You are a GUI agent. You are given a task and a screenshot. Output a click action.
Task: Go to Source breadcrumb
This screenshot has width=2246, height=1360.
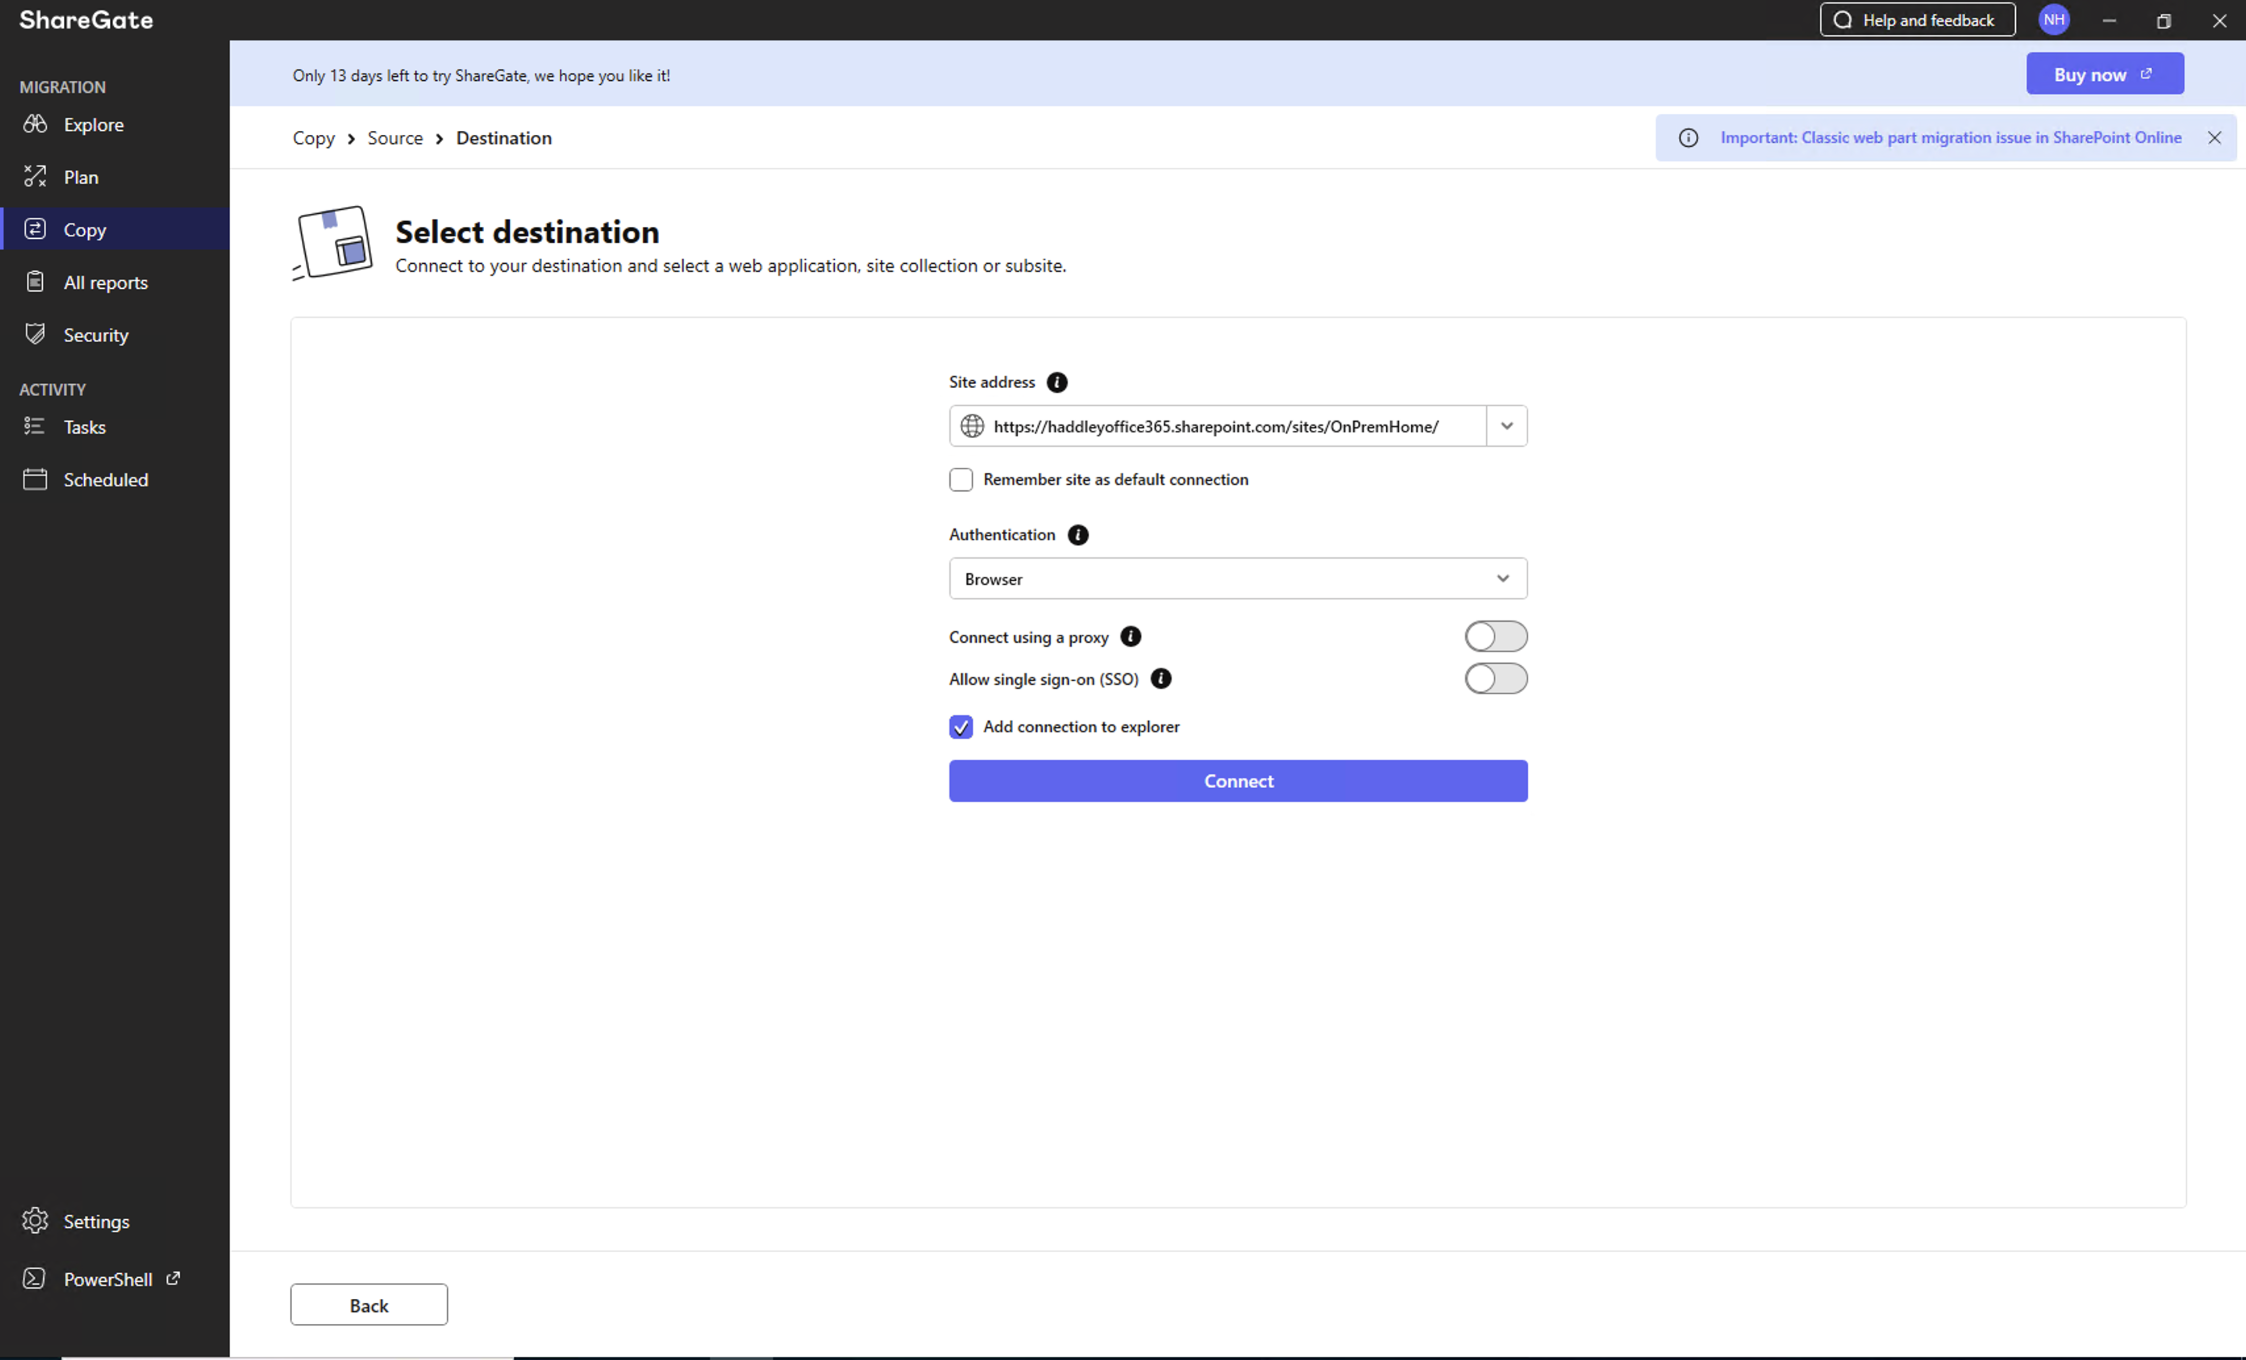[395, 138]
